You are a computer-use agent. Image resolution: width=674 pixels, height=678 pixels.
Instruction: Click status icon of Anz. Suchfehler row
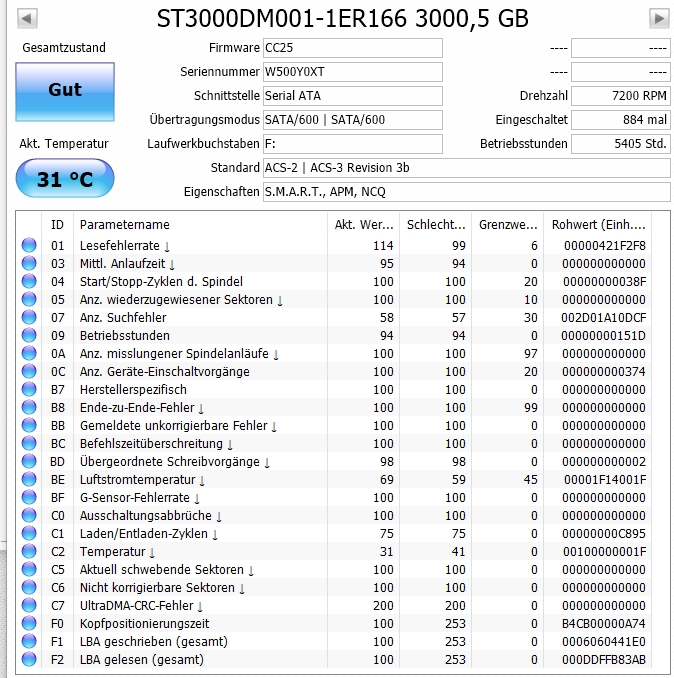pyautogui.click(x=29, y=317)
